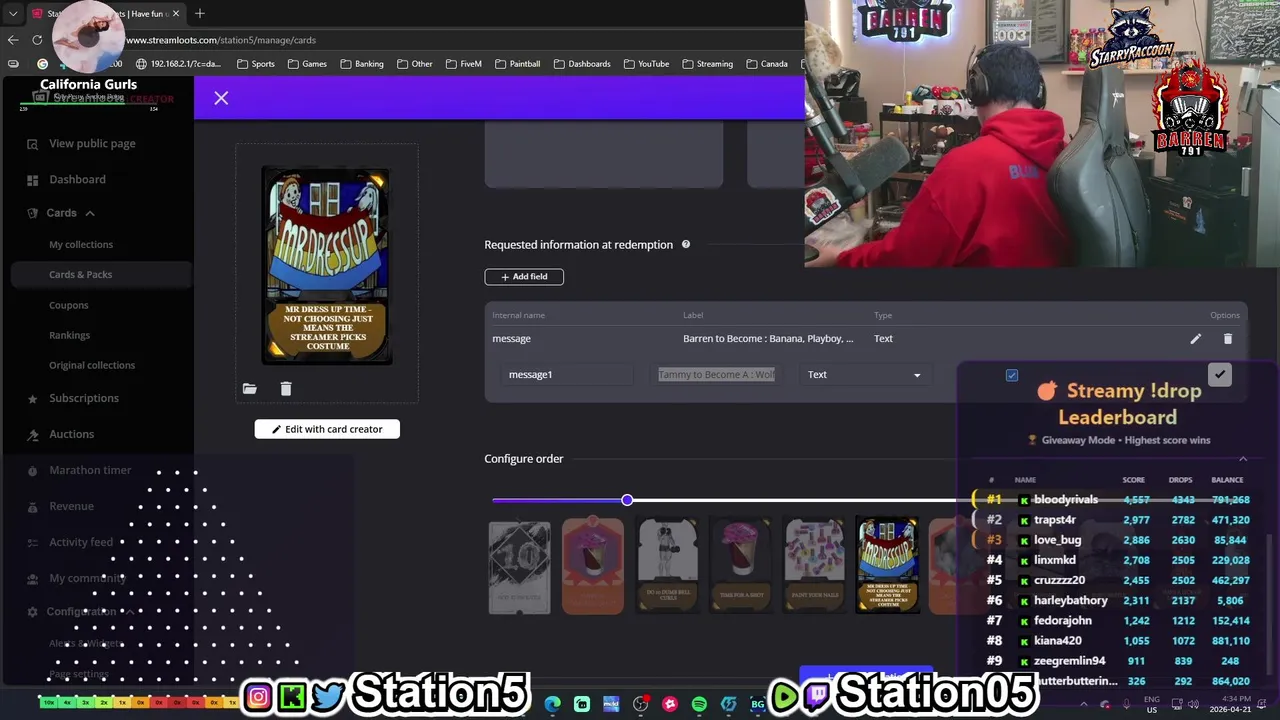This screenshot has width=1280, height=720.
Task: Select Cards & Packs in the sidebar
Action: pos(80,275)
